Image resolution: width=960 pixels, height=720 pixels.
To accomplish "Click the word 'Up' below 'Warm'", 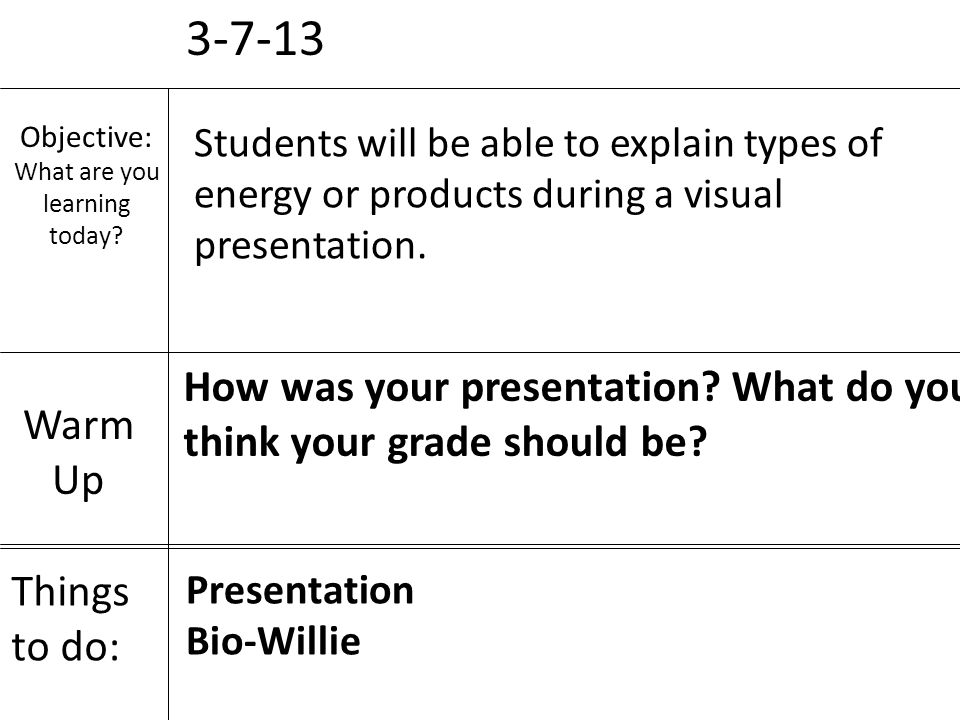I will tap(78, 481).
